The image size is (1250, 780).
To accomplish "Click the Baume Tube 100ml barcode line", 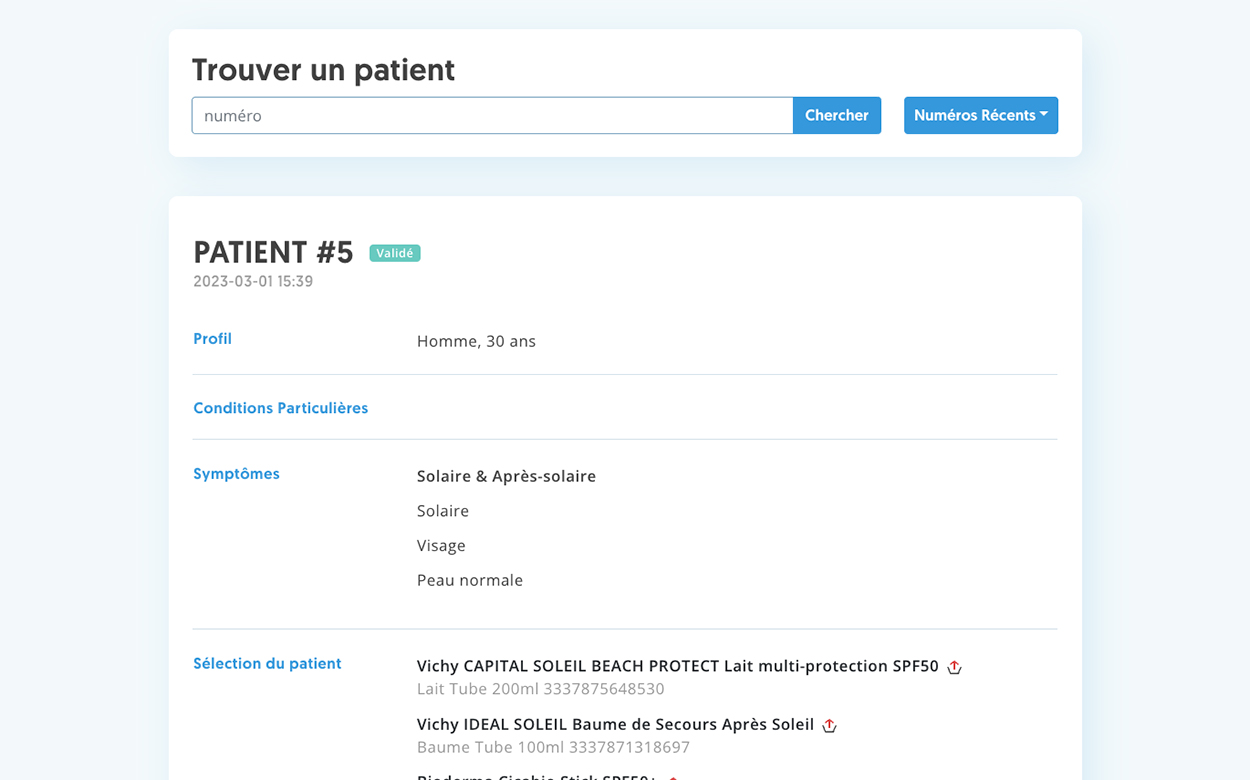I will (x=553, y=747).
